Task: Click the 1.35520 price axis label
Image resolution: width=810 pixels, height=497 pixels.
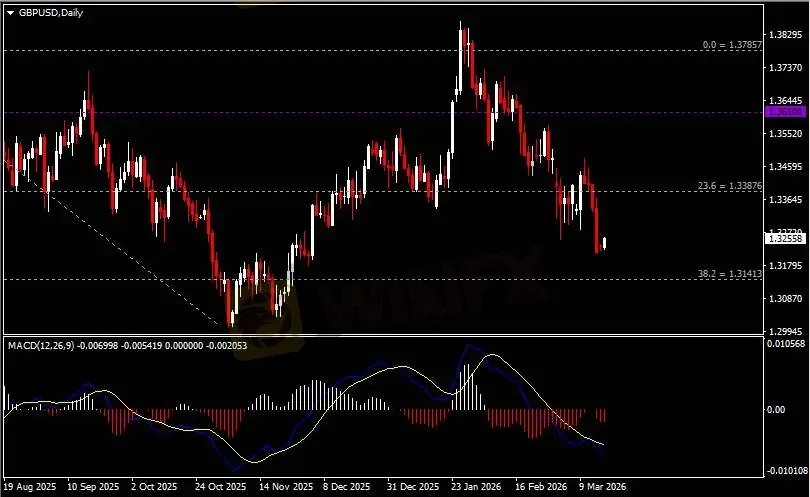Action: [786, 133]
